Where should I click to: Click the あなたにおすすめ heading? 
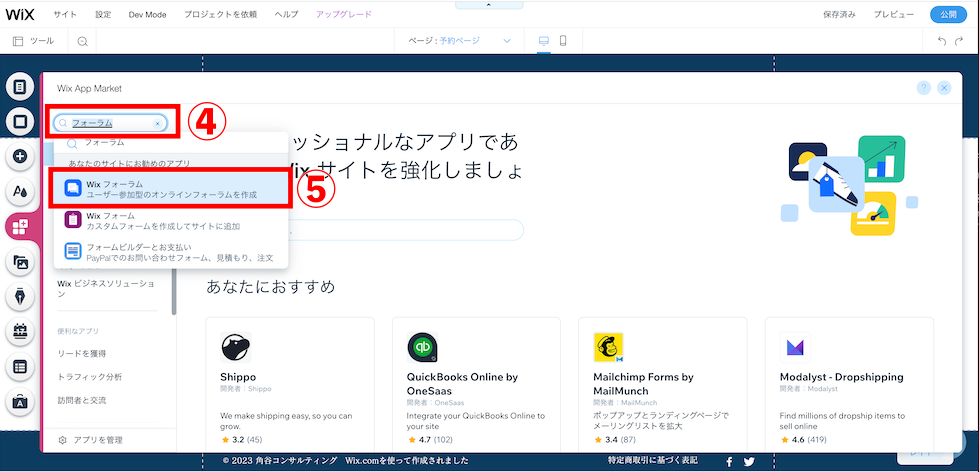270,287
